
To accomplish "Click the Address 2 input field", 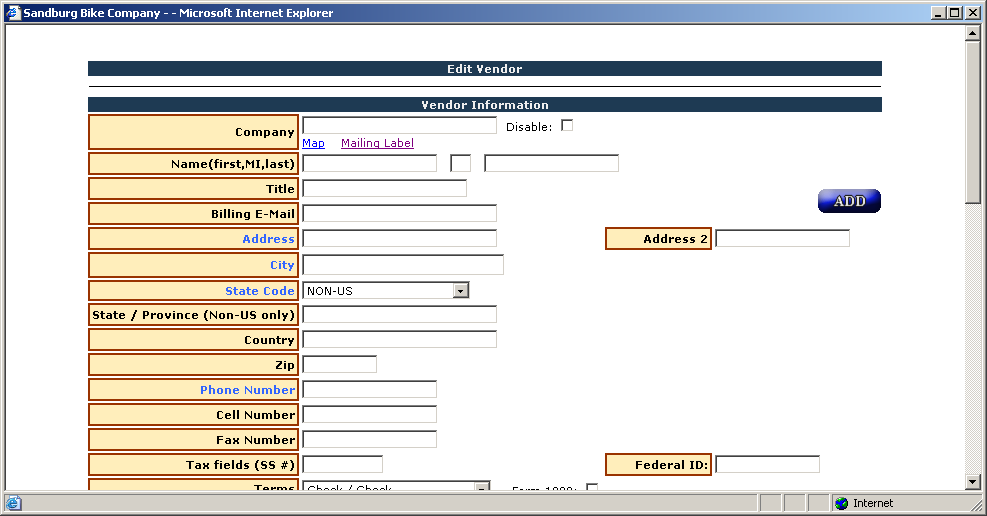I will point(782,238).
